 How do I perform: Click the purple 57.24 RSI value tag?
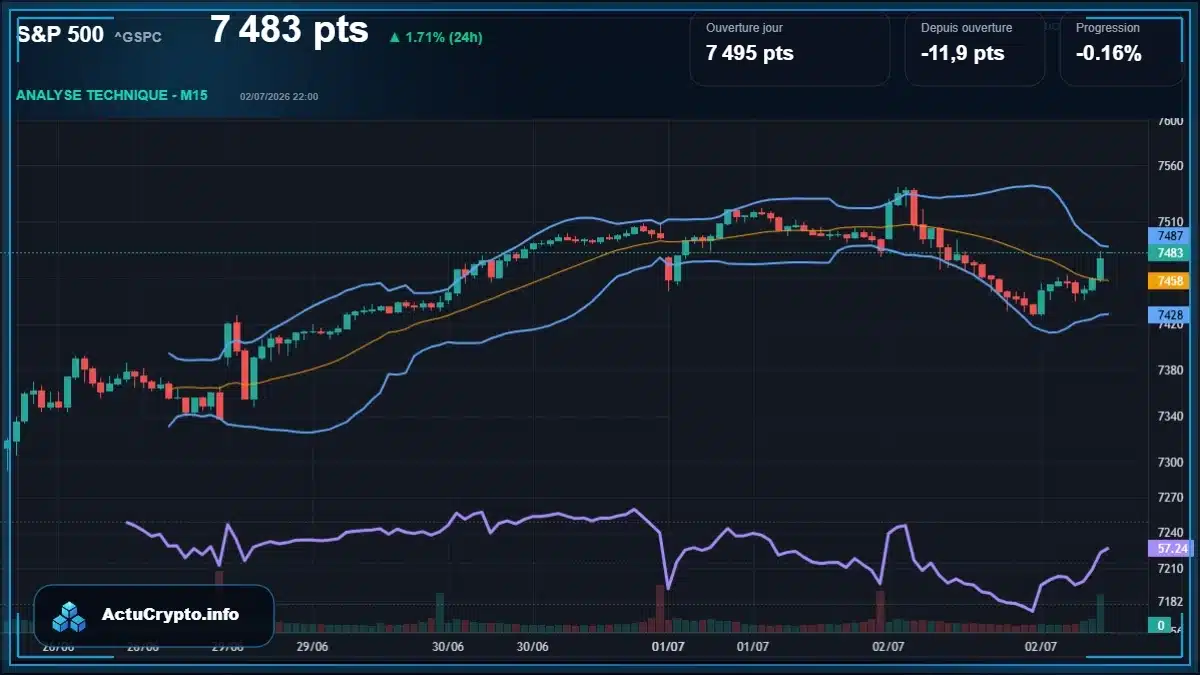pyautogui.click(x=1171, y=549)
